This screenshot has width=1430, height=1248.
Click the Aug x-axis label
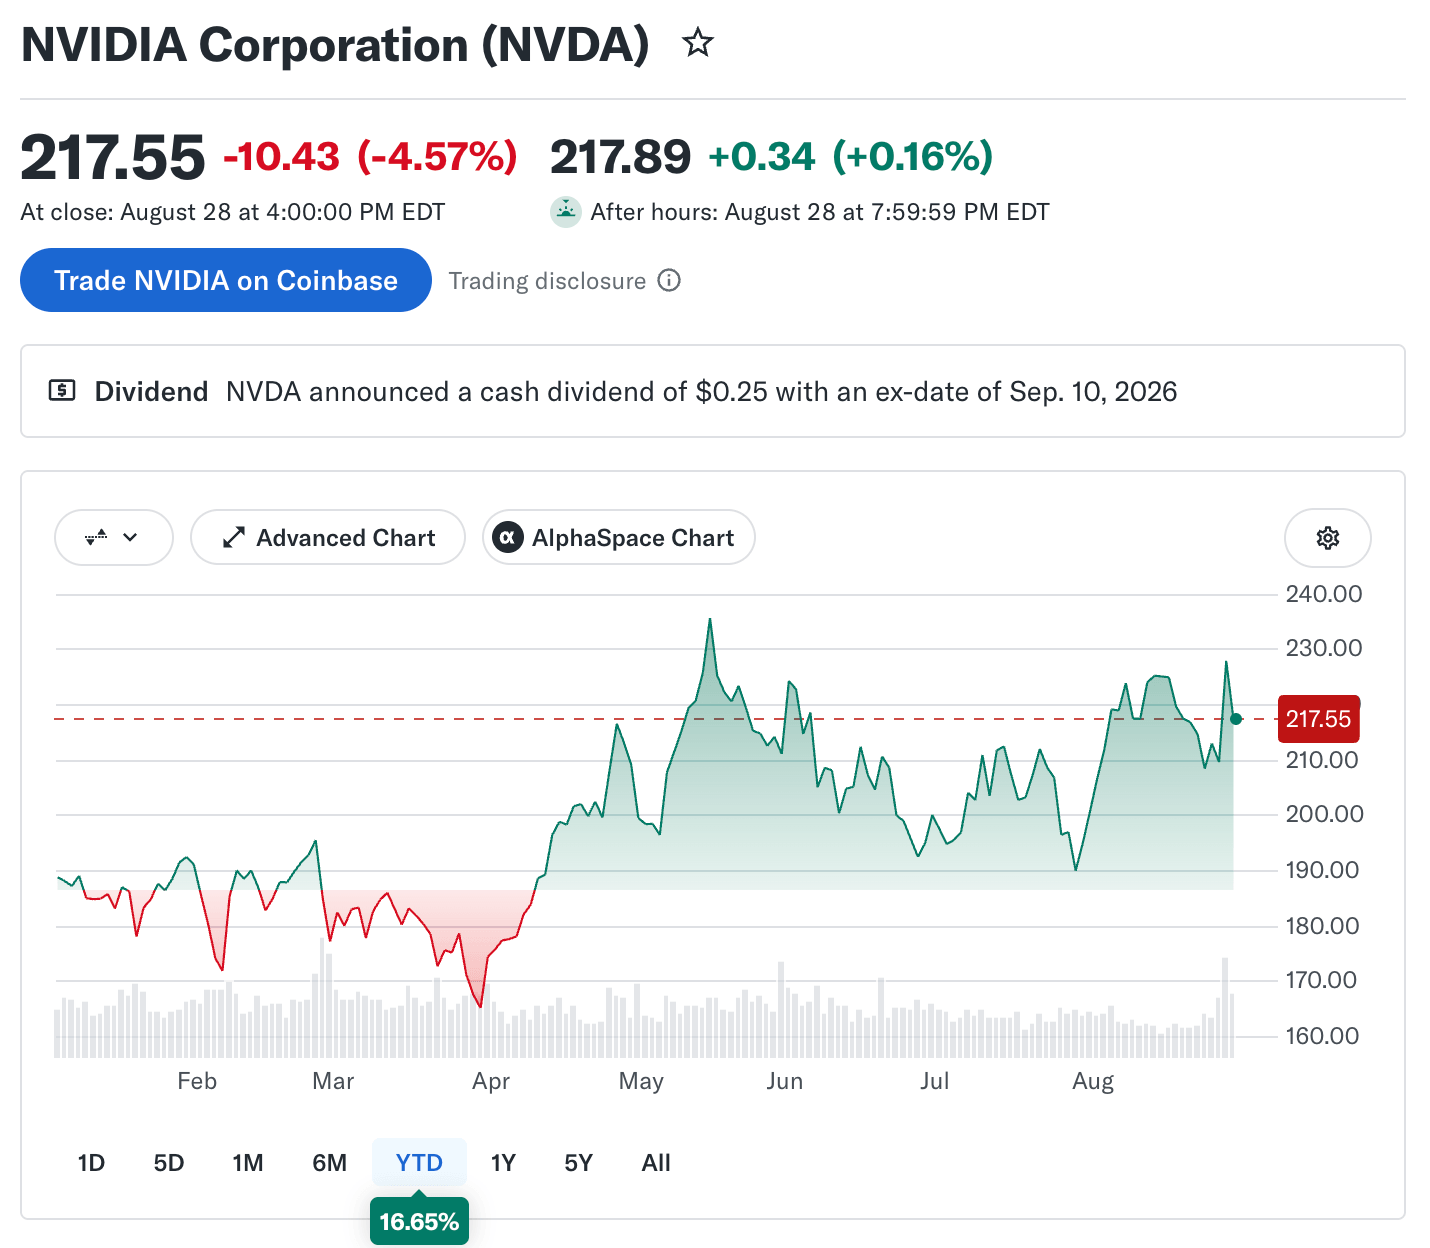coord(1093,1081)
